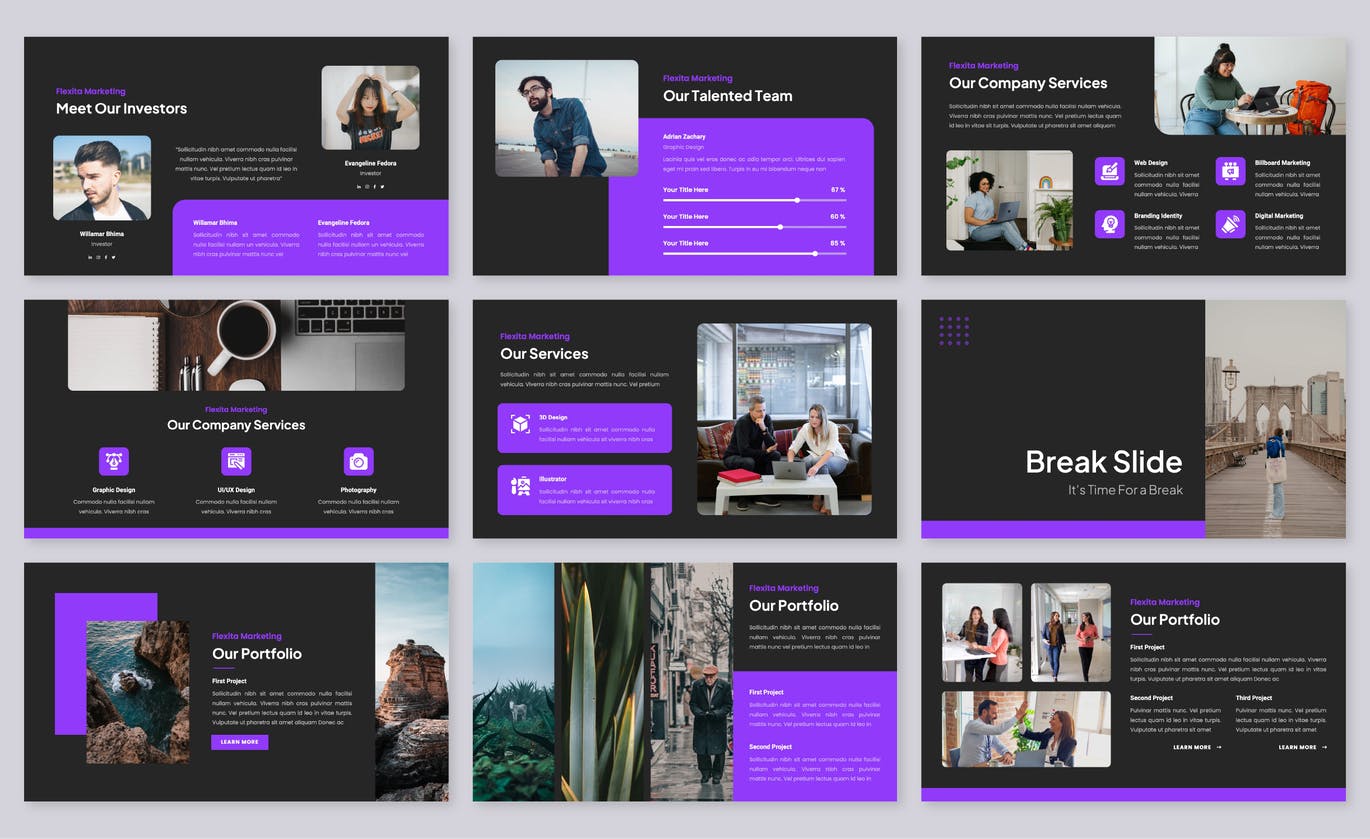Click Evangeline Fedora's Instagram icon
Viewport: 1370px width, 839px height.
367,187
